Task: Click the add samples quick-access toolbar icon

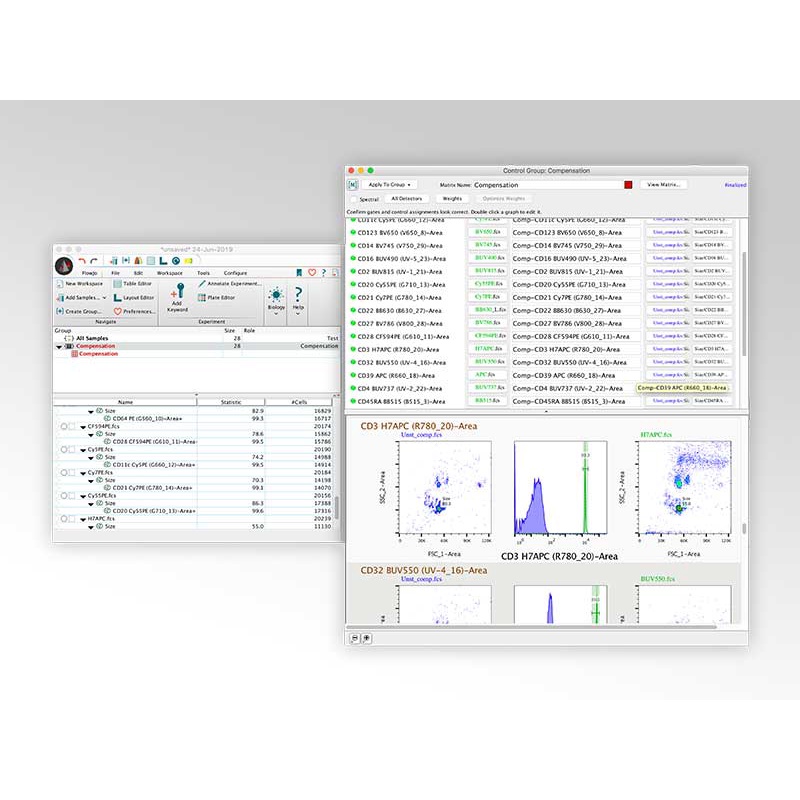Action: coord(113,261)
